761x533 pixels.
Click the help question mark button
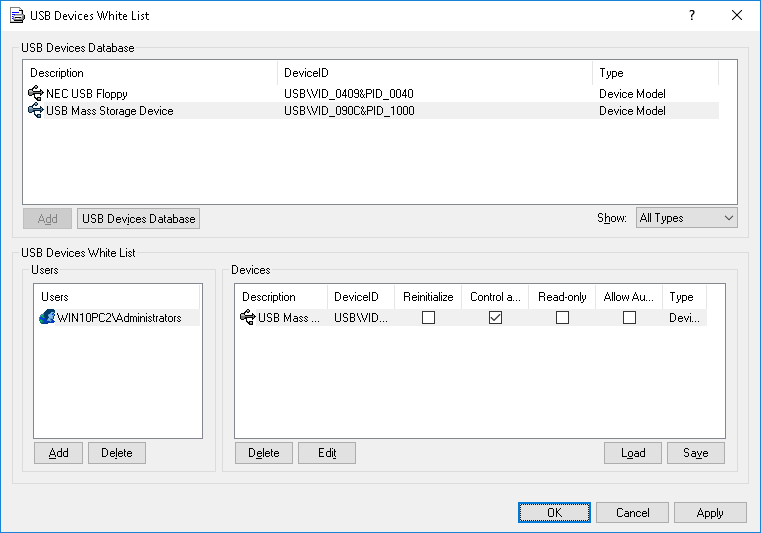pos(692,16)
